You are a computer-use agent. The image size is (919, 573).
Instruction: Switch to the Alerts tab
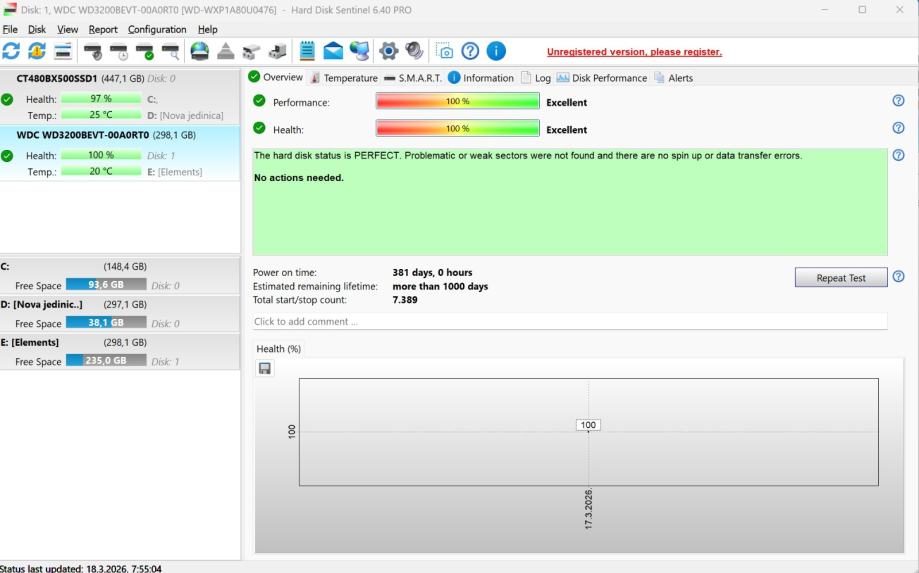click(673, 78)
